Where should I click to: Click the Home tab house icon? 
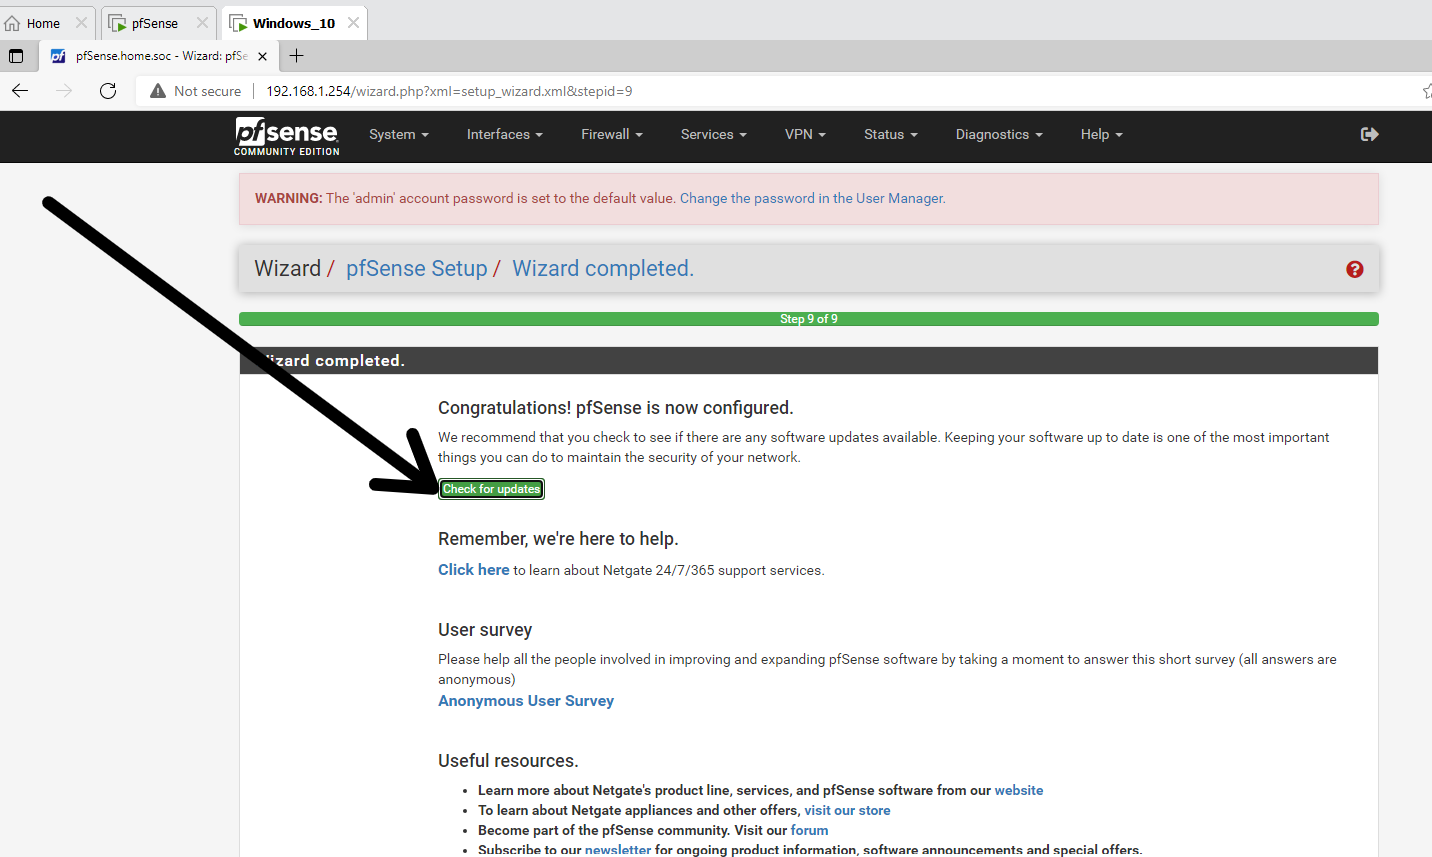[x=13, y=23]
